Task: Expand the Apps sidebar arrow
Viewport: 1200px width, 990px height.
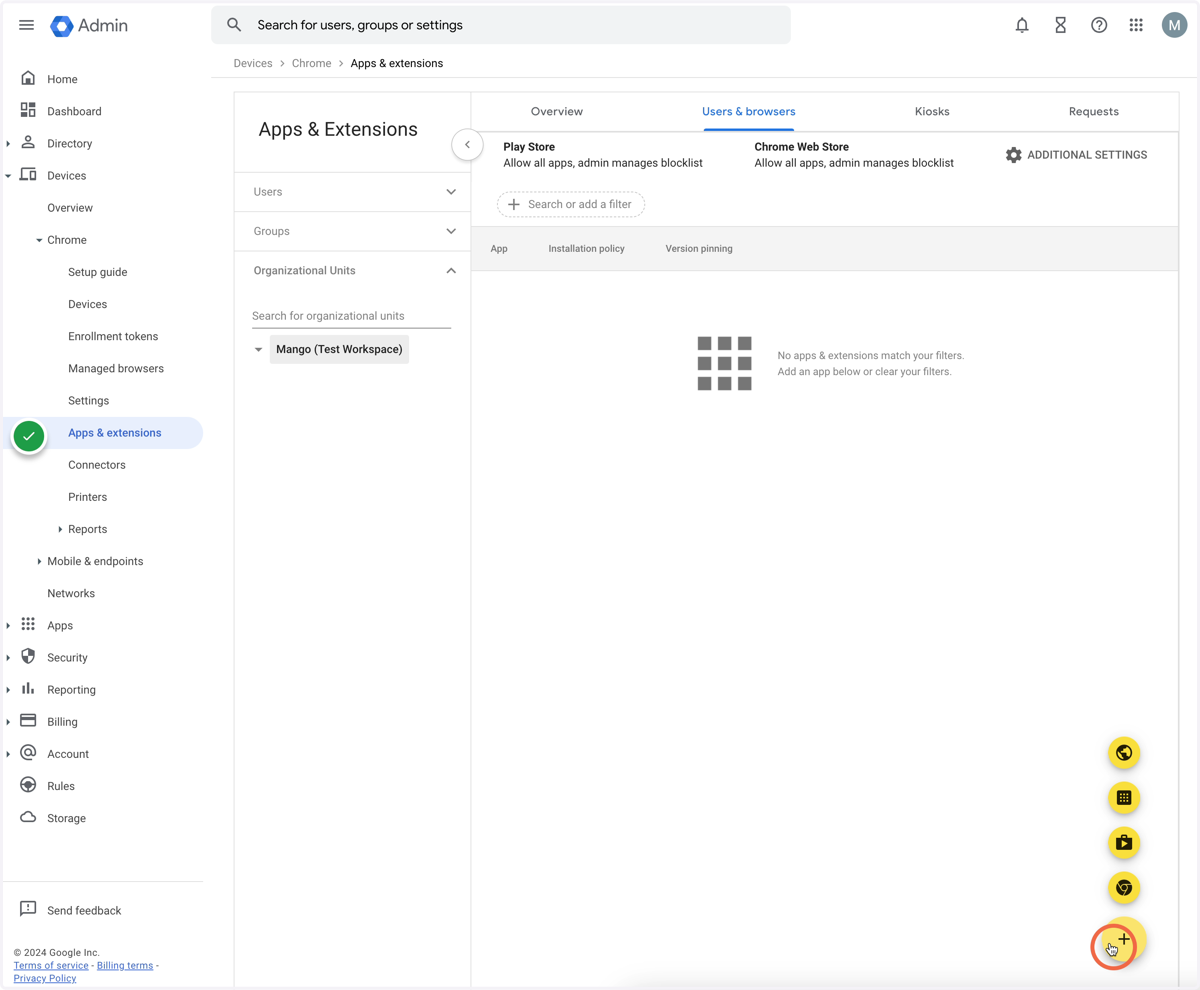Action: pyautogui.click(x=8, y=626)
